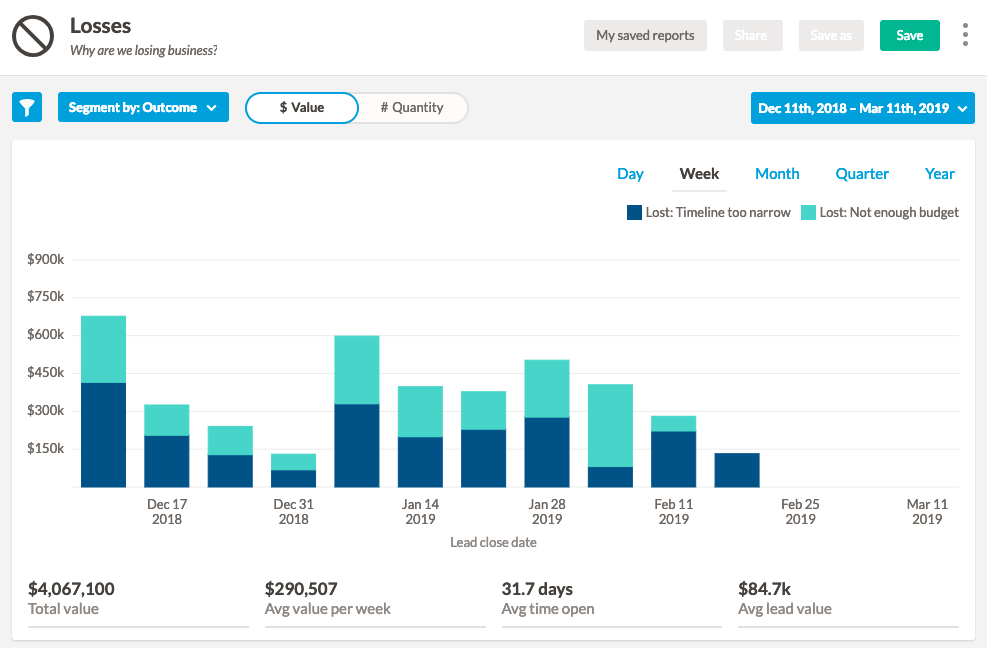Toggle chart to $ Value mode
Image resolution: width=987 pixels, height=648 pixels.
click(301, 107)
